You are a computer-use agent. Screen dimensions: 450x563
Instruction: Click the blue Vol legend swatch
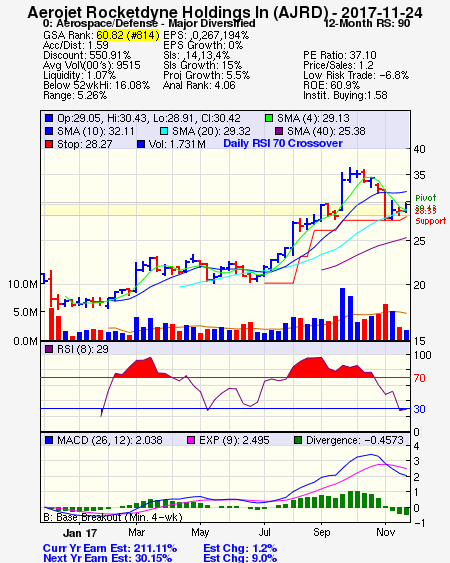pyautogui.click(x=141, y=144)
